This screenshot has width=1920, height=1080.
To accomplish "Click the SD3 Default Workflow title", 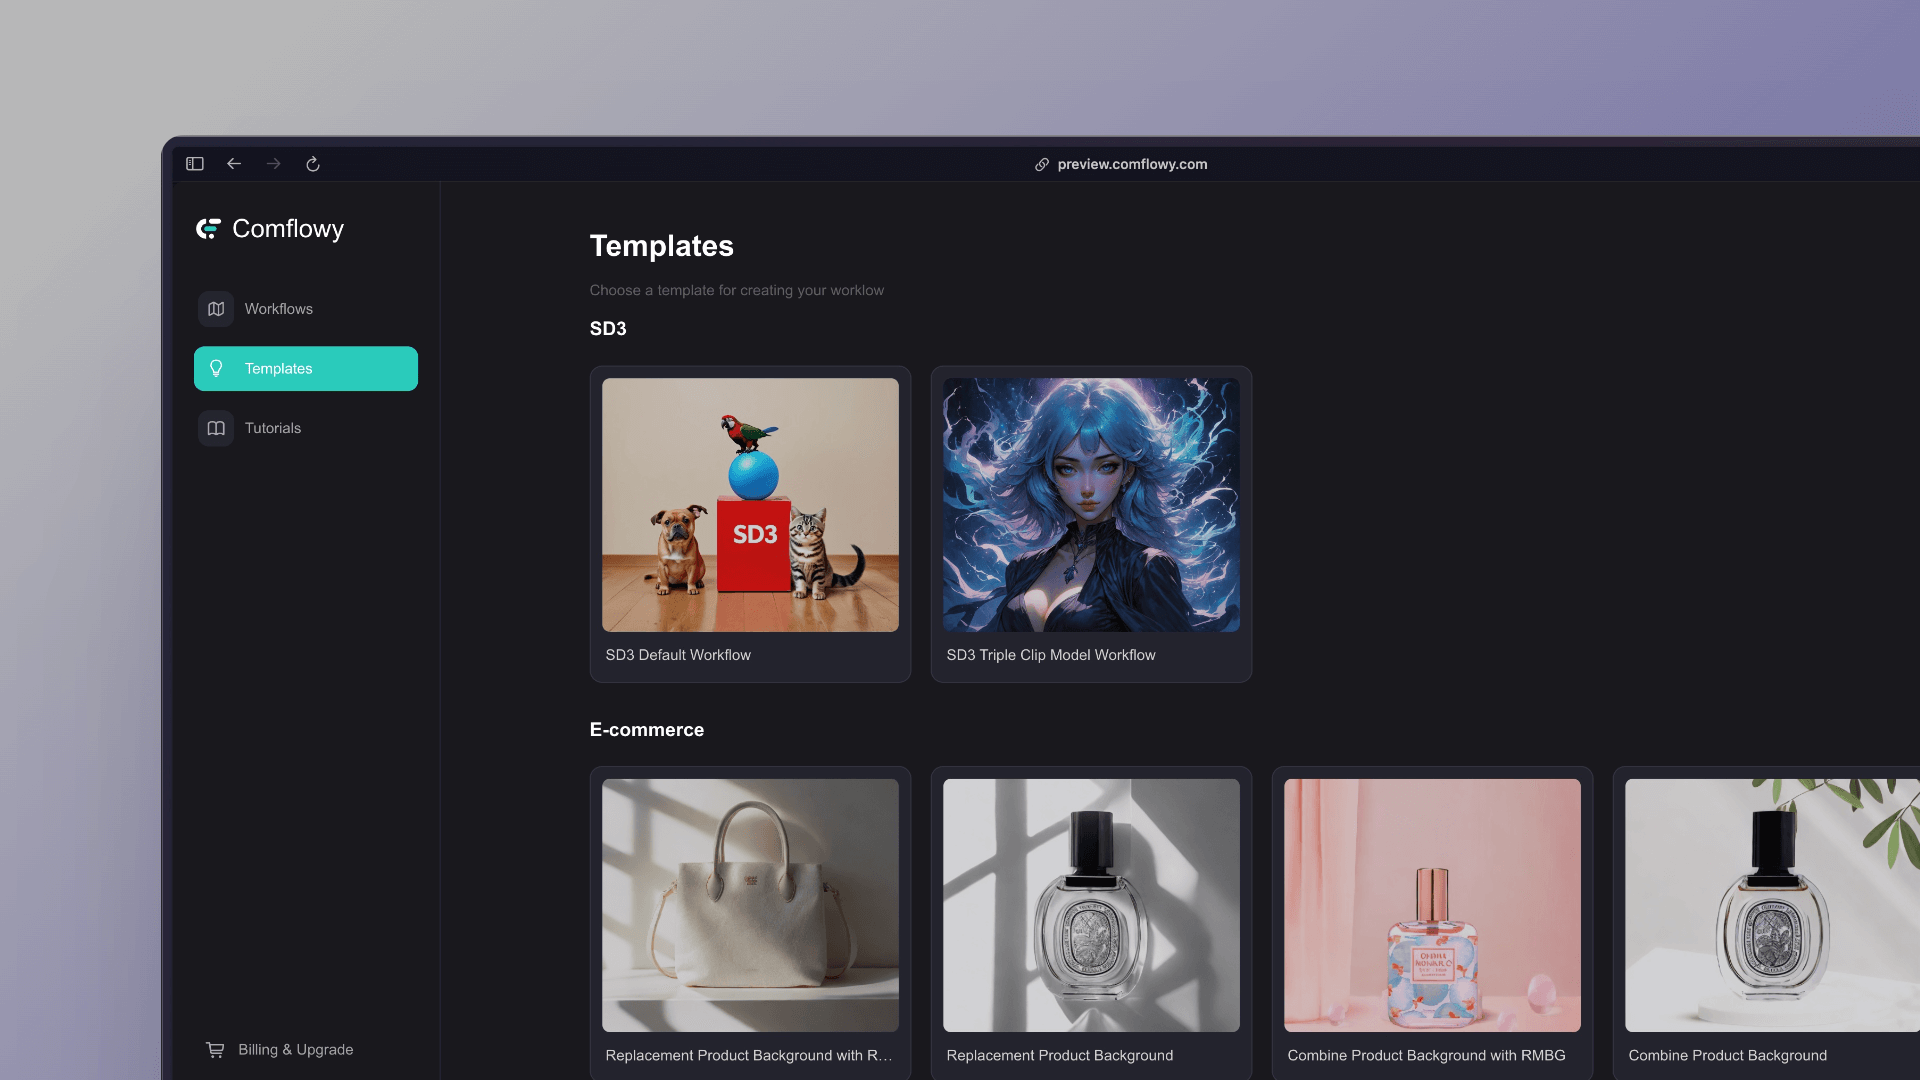I will 678,655.
